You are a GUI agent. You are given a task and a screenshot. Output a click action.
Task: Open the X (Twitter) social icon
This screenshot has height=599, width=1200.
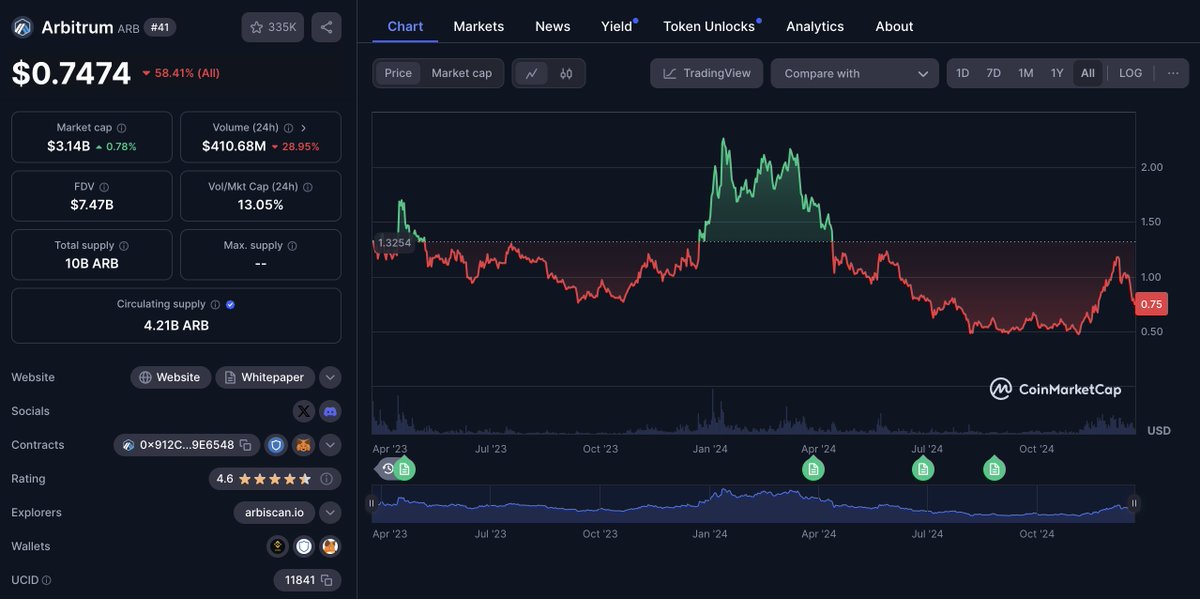[304, 411]
